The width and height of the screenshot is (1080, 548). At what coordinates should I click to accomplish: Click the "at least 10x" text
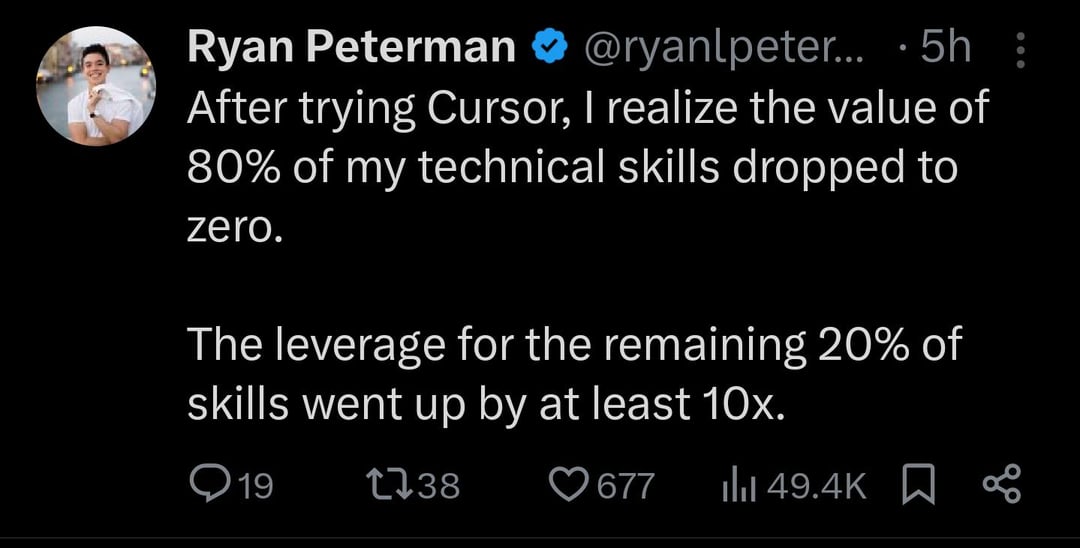662,403
